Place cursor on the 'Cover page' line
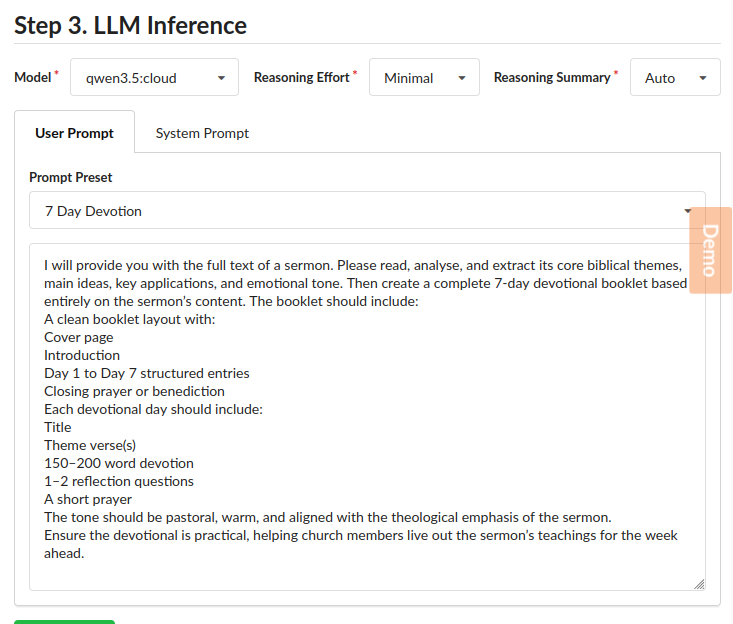This screenshot has width=733, height=624. [79, 337]
